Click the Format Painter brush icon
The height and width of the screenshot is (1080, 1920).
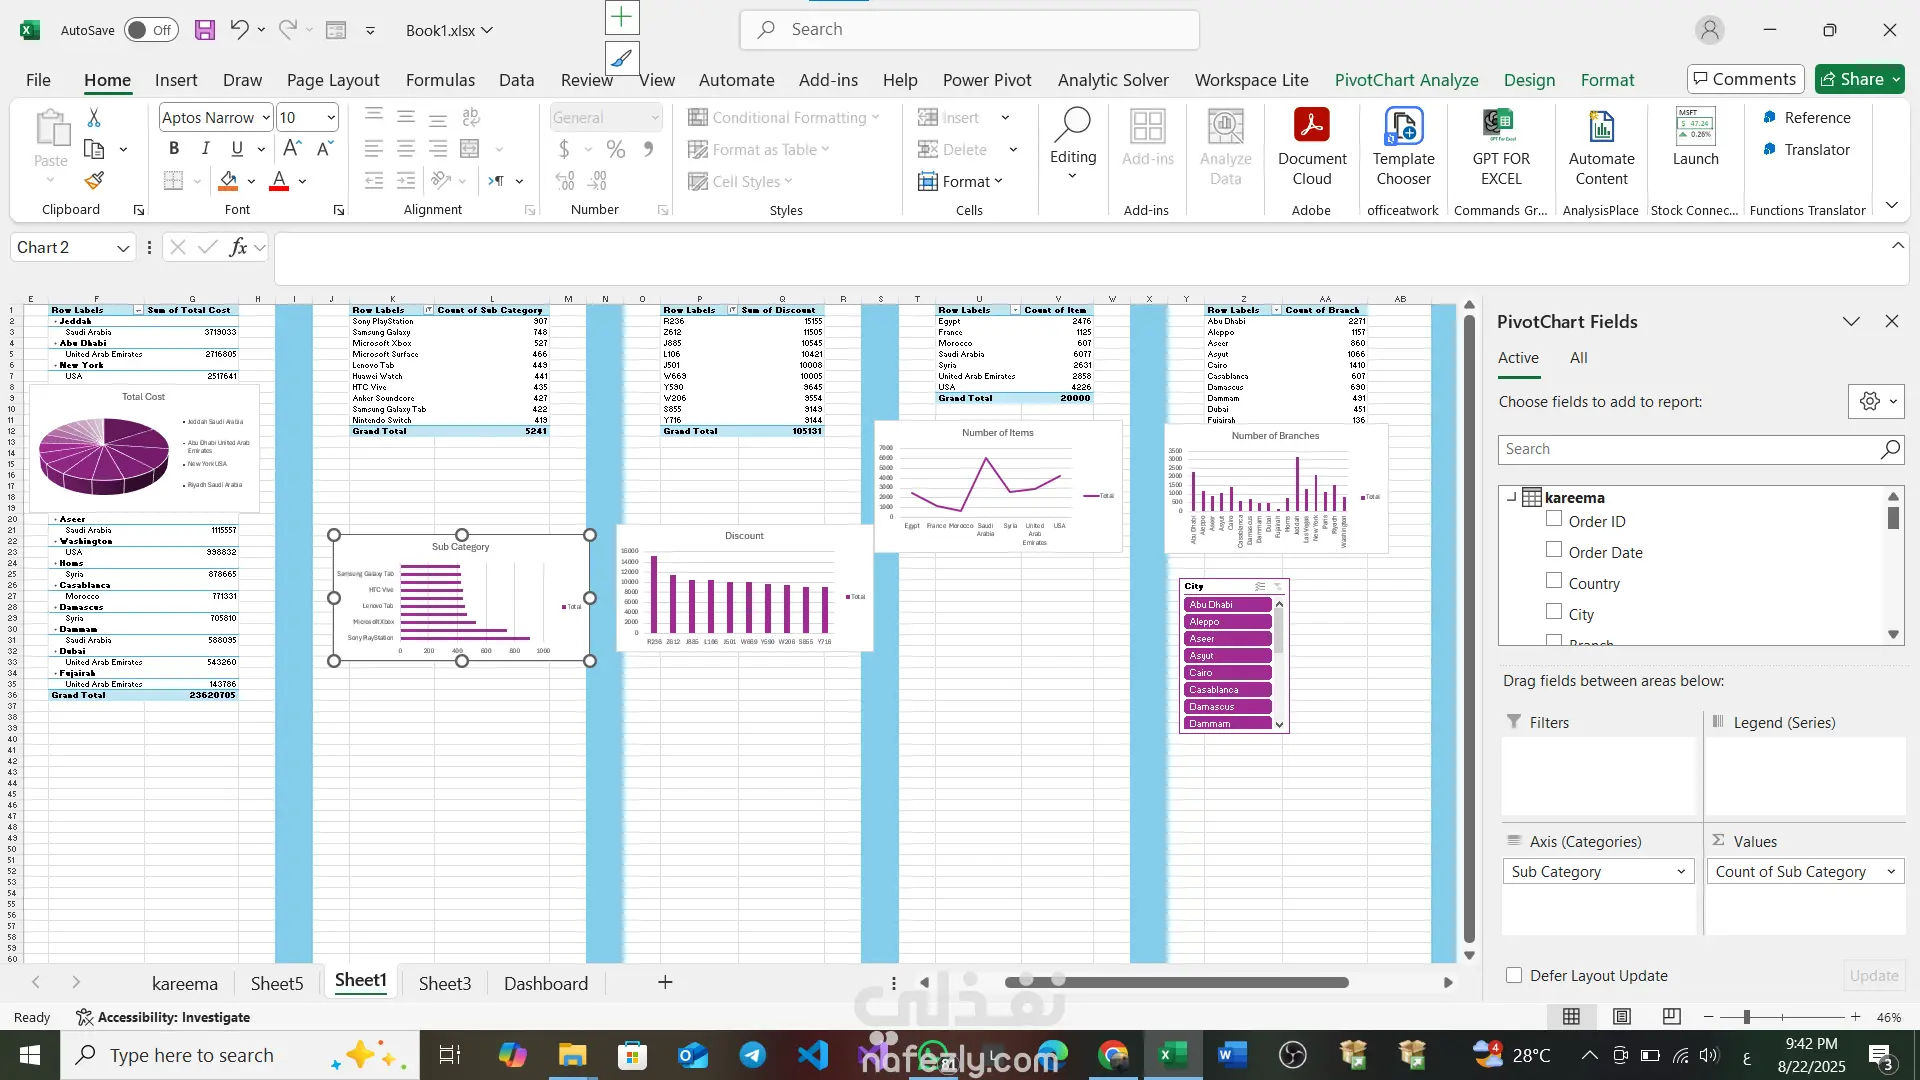[x=94, y=181]
